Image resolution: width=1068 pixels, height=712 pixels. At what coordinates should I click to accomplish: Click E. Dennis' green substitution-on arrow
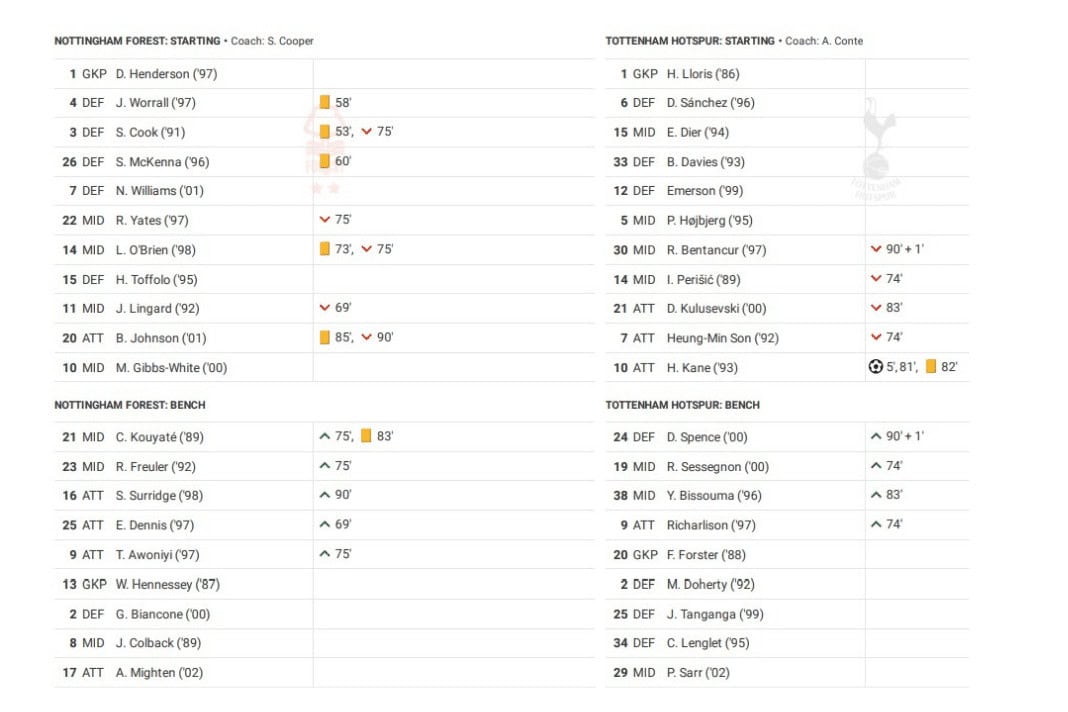324,524
